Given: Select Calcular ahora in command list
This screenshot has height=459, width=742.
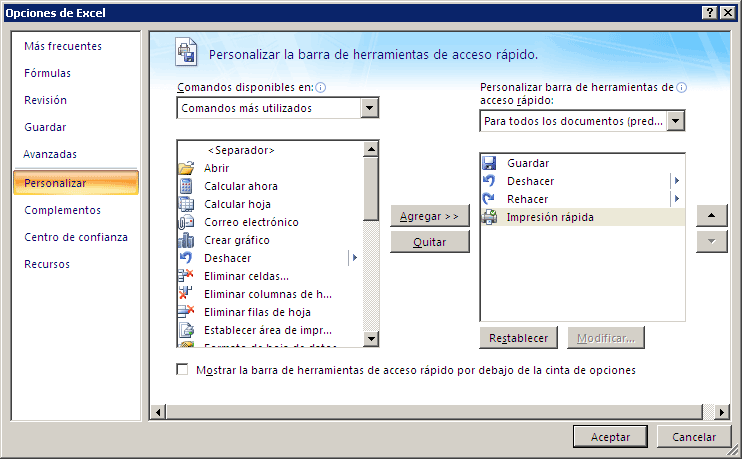Looking at the screenshot, I should click(x=270, y=186).
